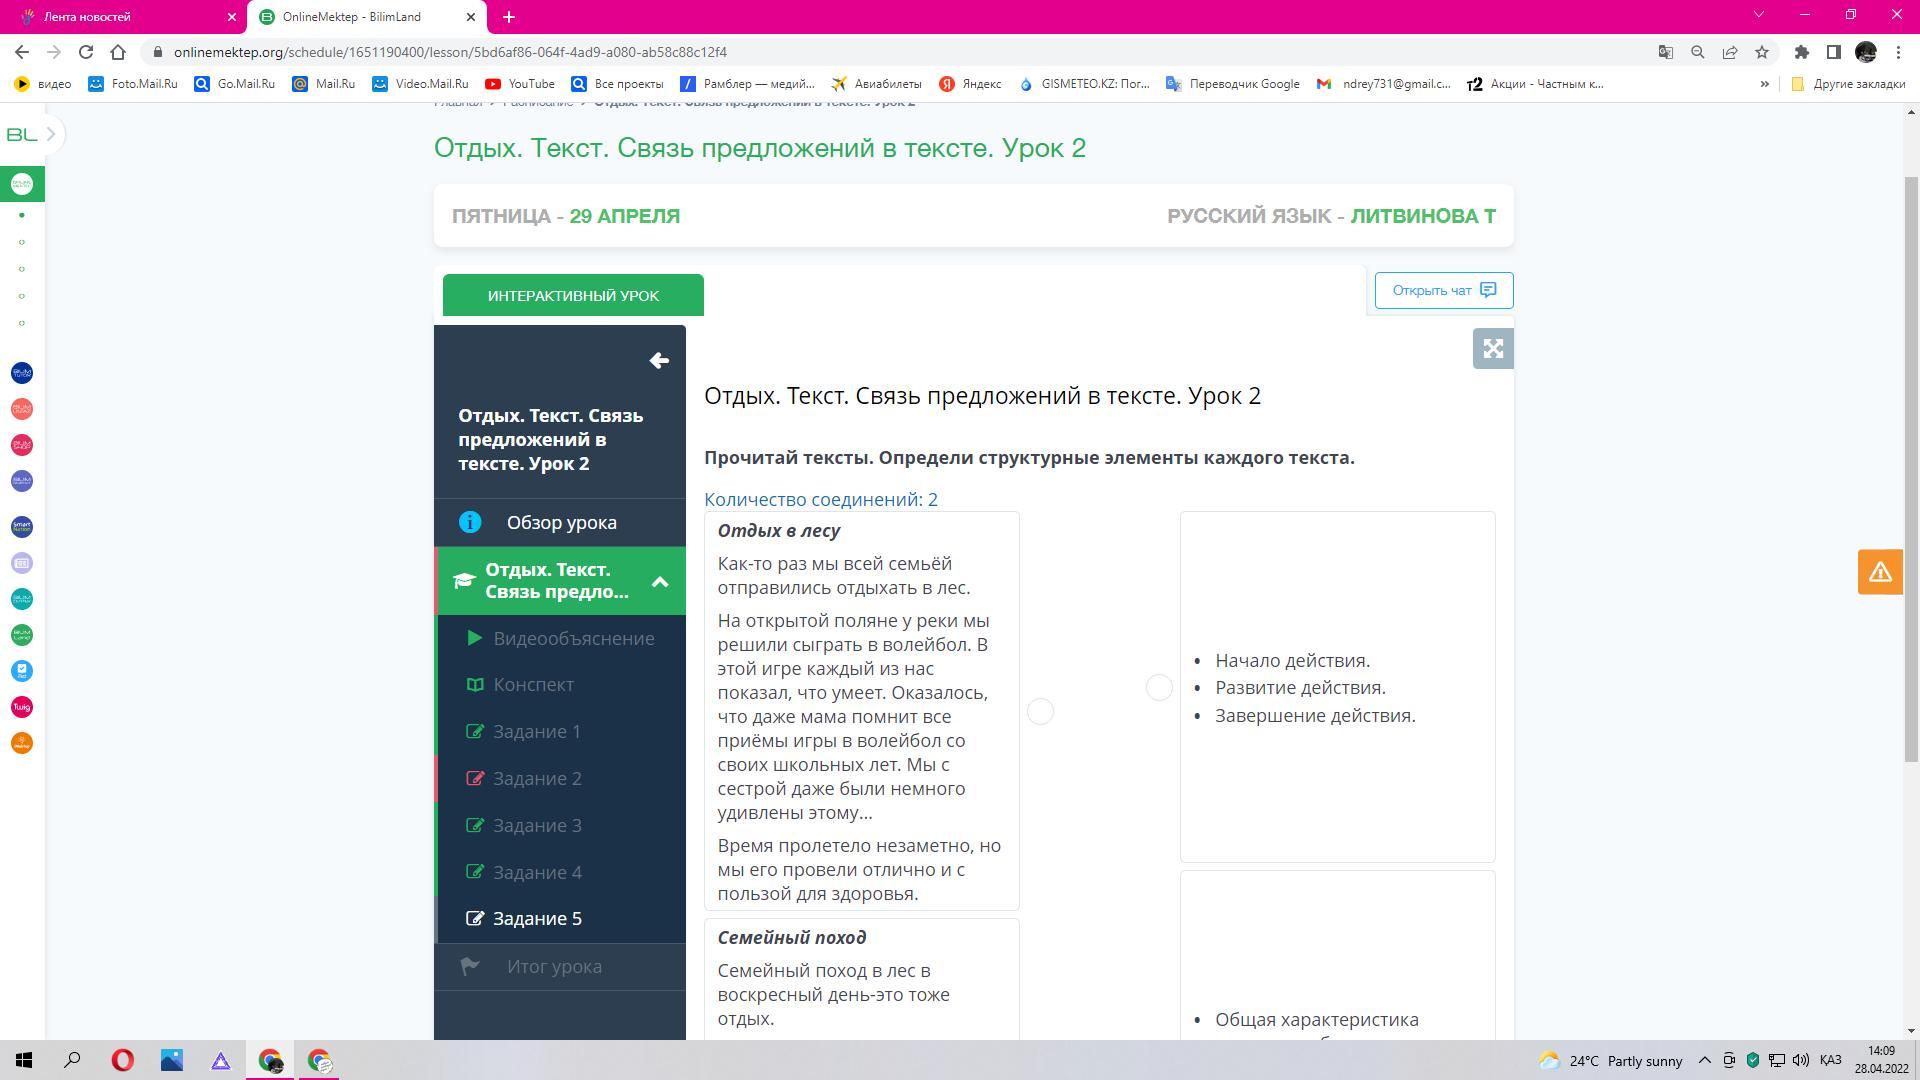Click the browser bookmark star icon
1920x1080 pixels.
pyautogui.click(x=1762, y=52)
